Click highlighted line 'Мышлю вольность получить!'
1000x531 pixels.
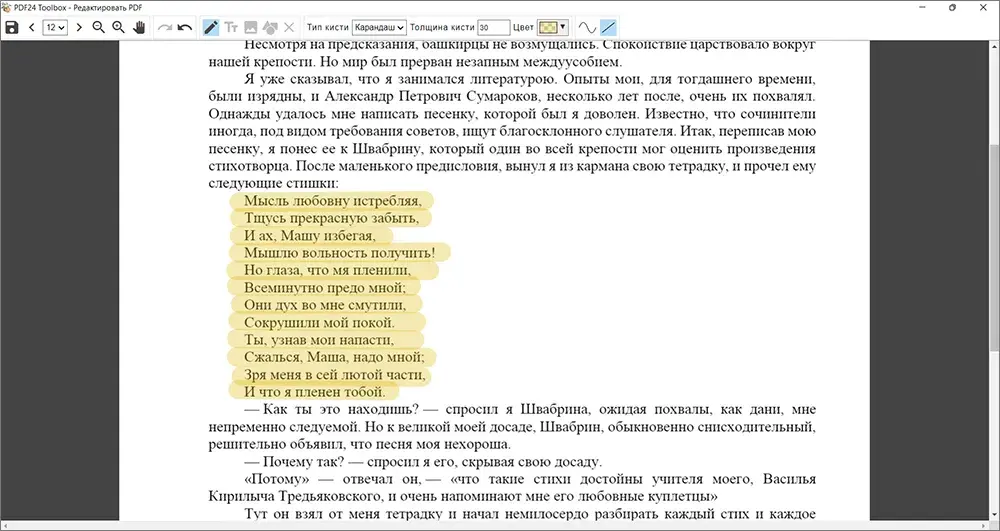[x=339, y=253]
